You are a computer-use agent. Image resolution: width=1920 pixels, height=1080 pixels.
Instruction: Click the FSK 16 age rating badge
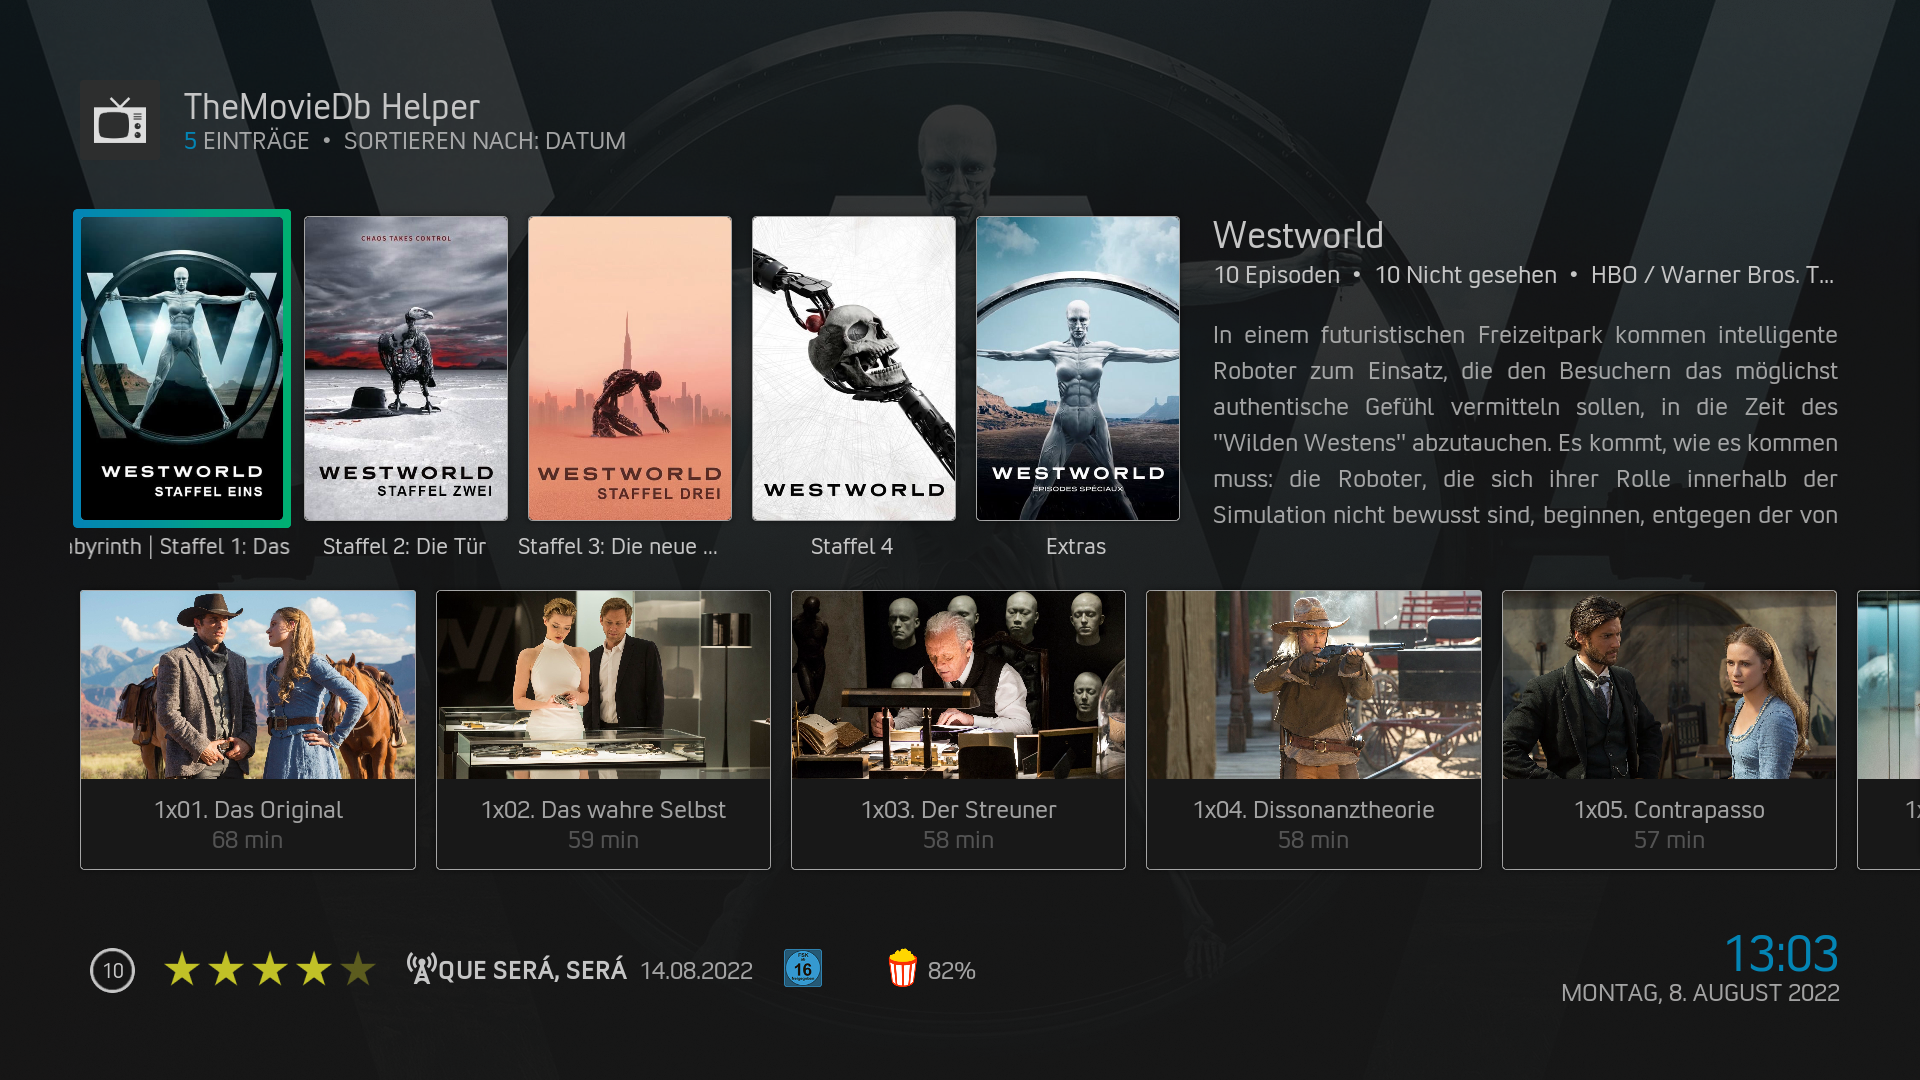coord(803,968)
